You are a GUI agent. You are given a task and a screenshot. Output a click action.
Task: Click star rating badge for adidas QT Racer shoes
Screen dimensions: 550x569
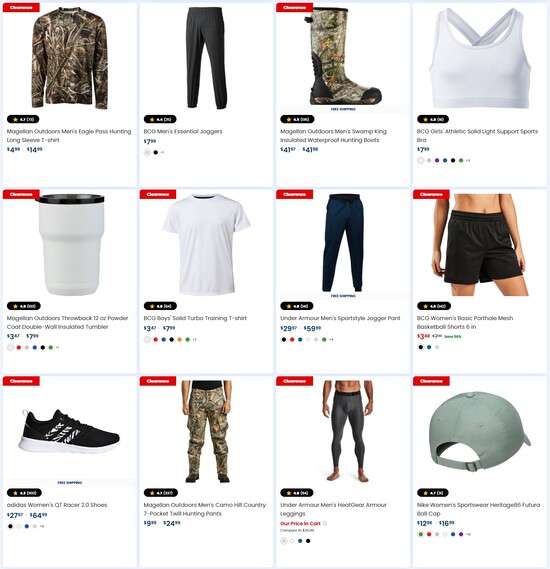point(24,493)
